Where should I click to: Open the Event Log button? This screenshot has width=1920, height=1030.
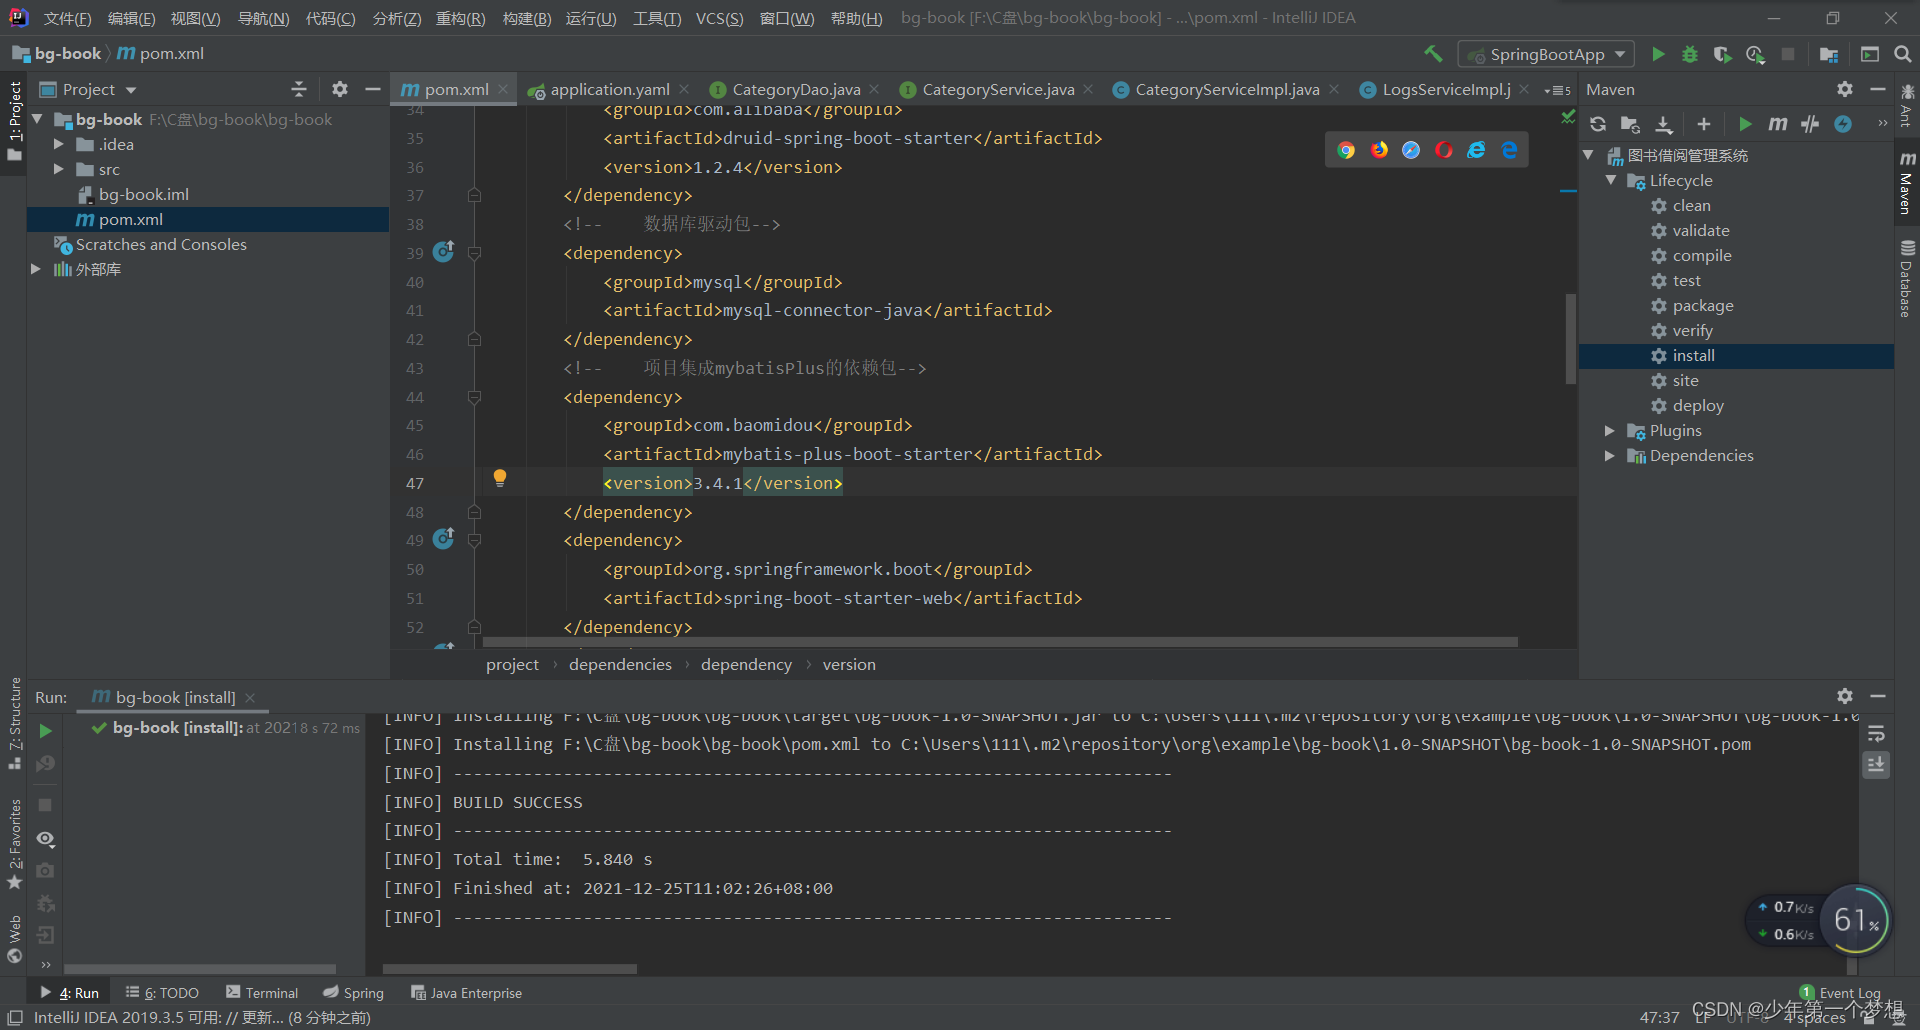point(1840,992)
